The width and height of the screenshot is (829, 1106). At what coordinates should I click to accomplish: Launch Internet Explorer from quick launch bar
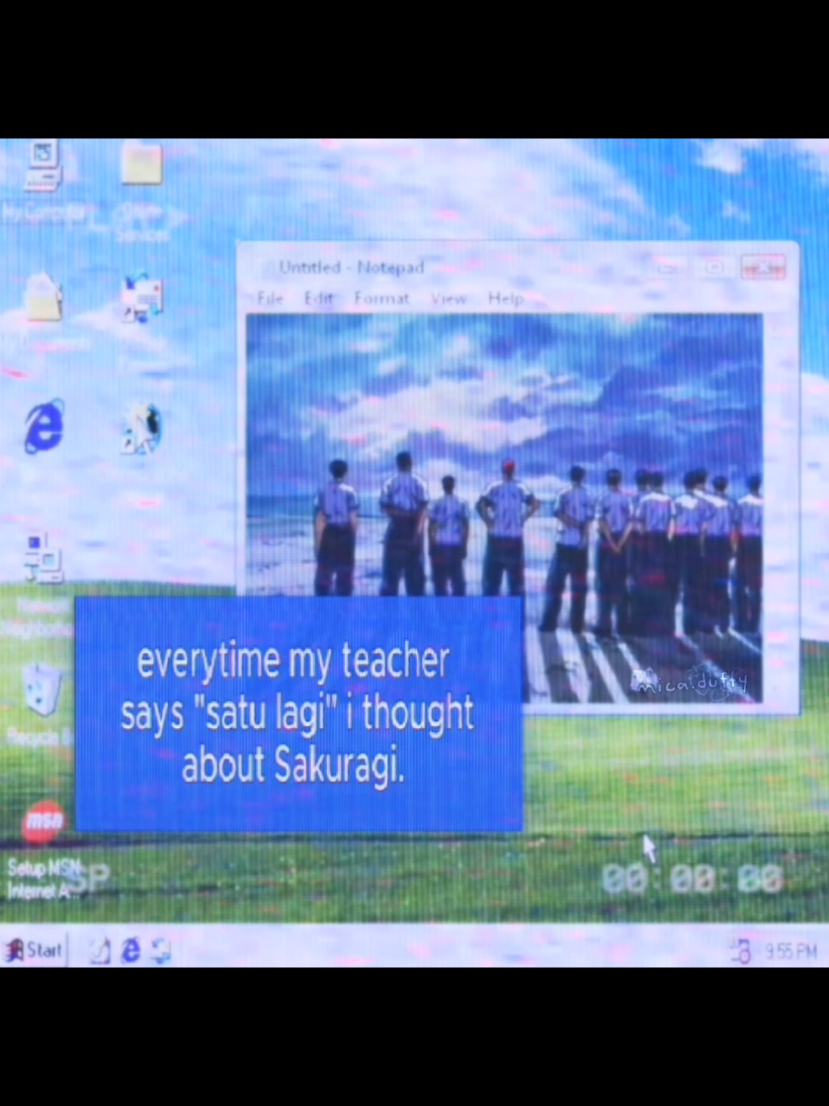coord(131,952)
